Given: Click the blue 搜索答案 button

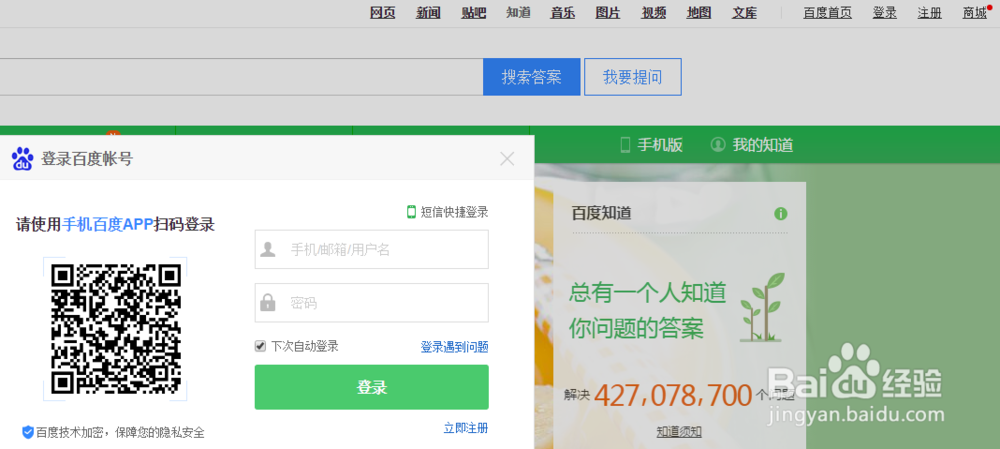Looking at the screenshot, I should [531, 77].
